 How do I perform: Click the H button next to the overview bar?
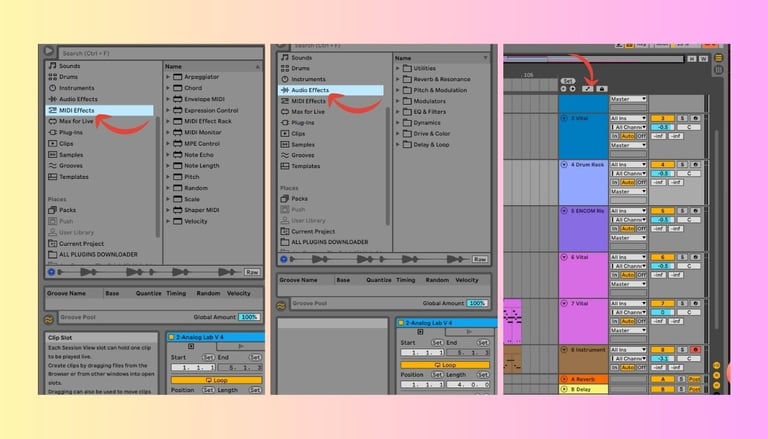click(692, 59)
